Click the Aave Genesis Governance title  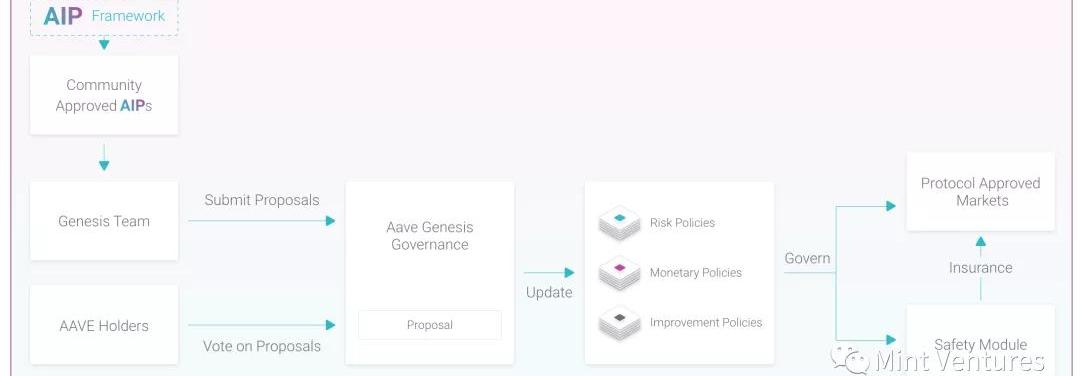click(x=430, y=236)
